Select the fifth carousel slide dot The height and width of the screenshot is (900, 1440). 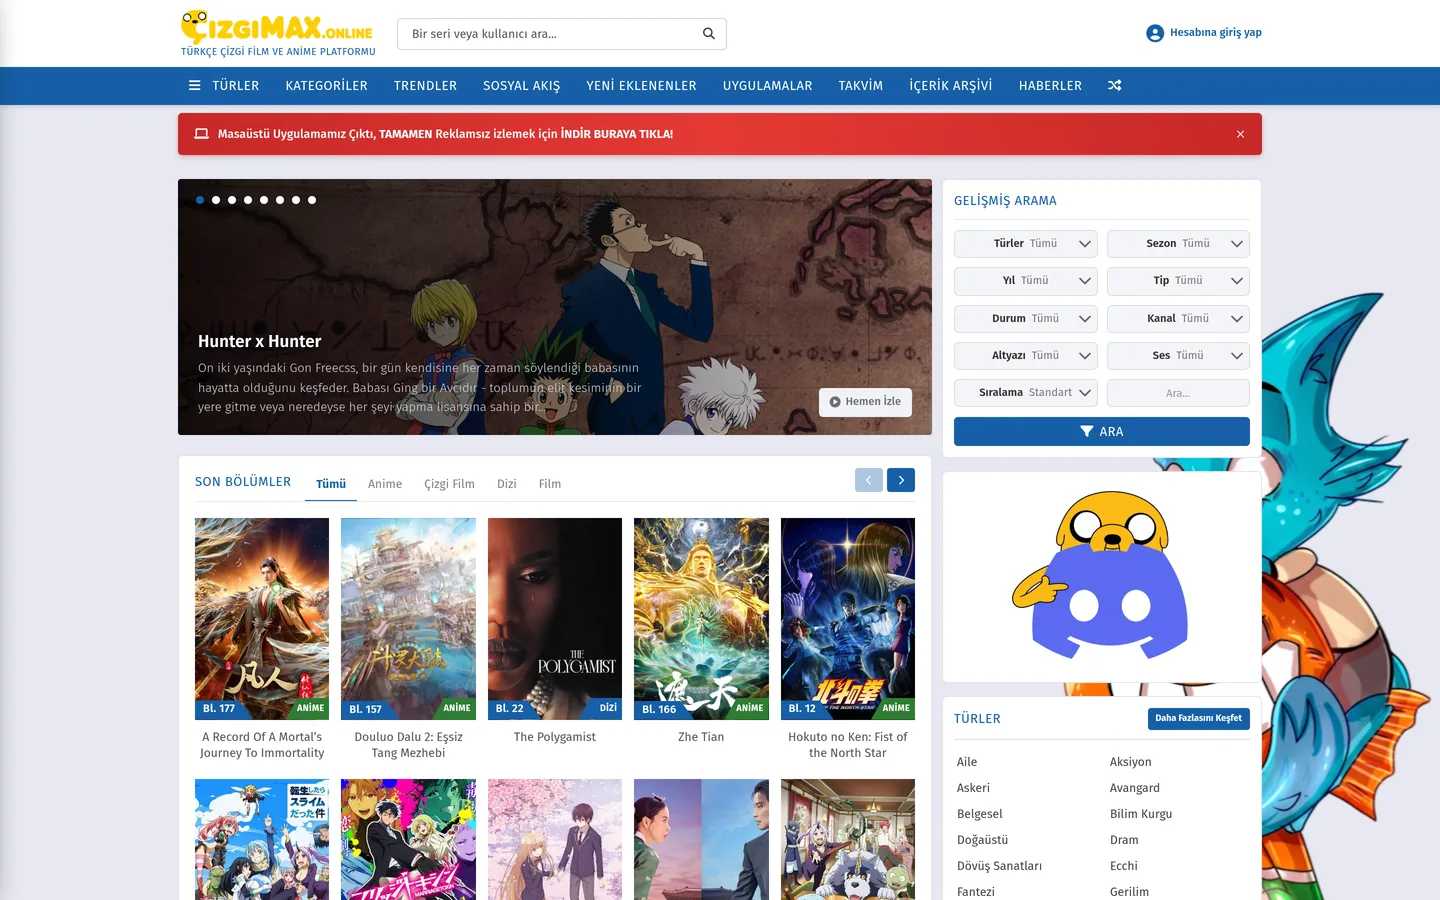pos(264,200)
